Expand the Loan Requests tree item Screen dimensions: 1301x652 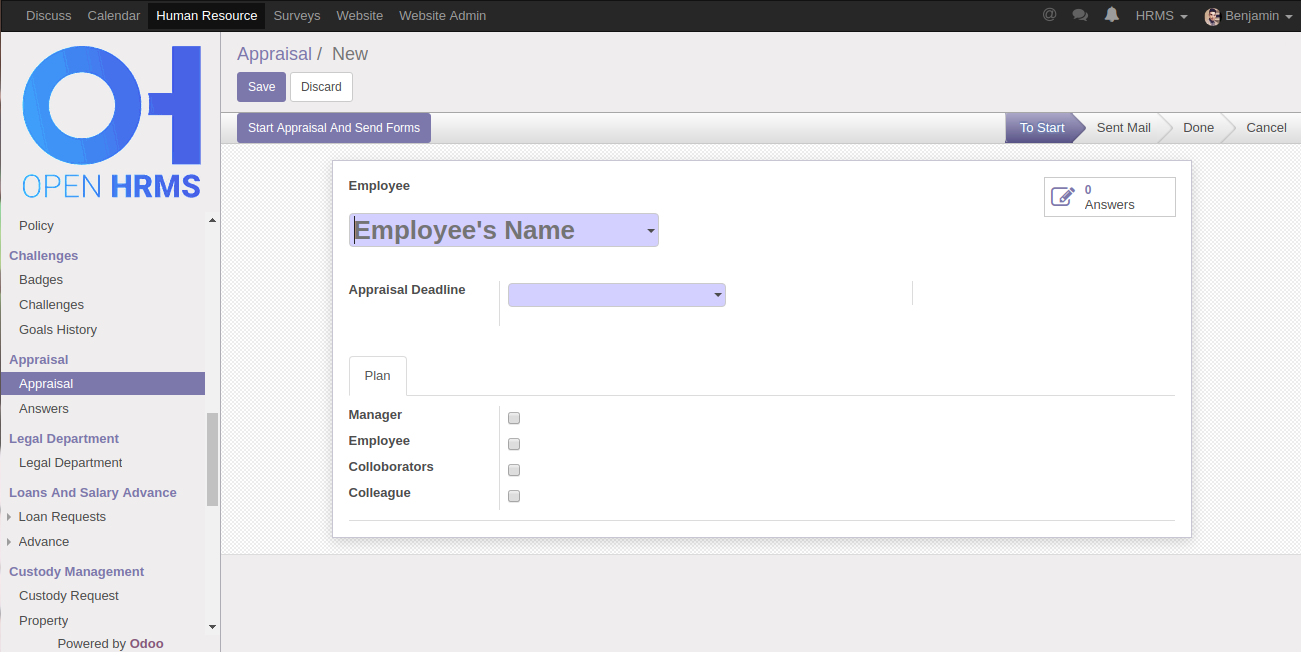tap(9, 517)
